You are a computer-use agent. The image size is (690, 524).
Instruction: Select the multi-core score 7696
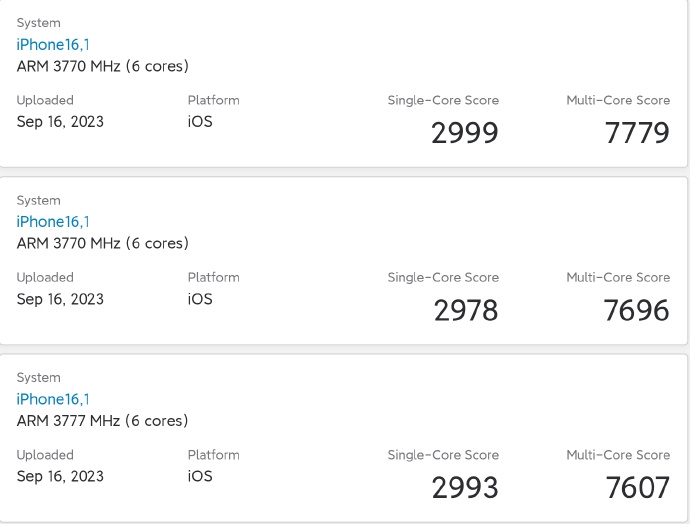click(637, 310)
